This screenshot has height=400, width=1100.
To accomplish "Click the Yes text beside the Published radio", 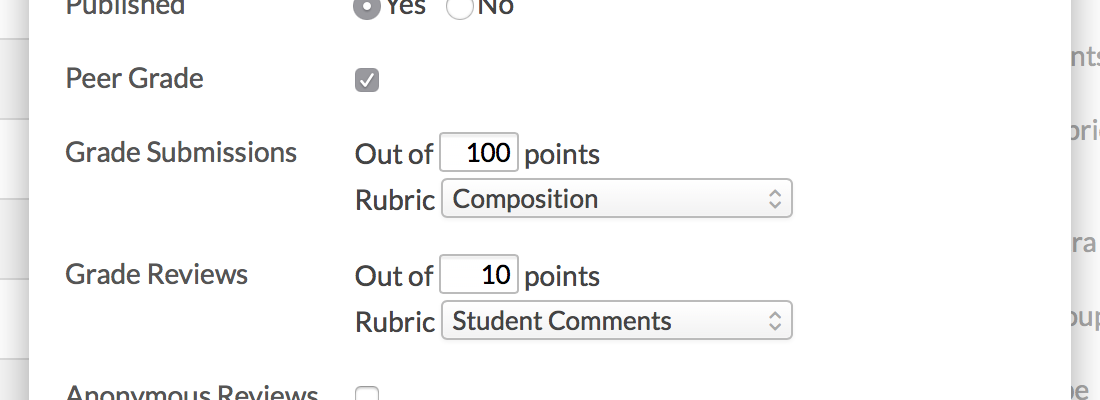I will (405, 6).
